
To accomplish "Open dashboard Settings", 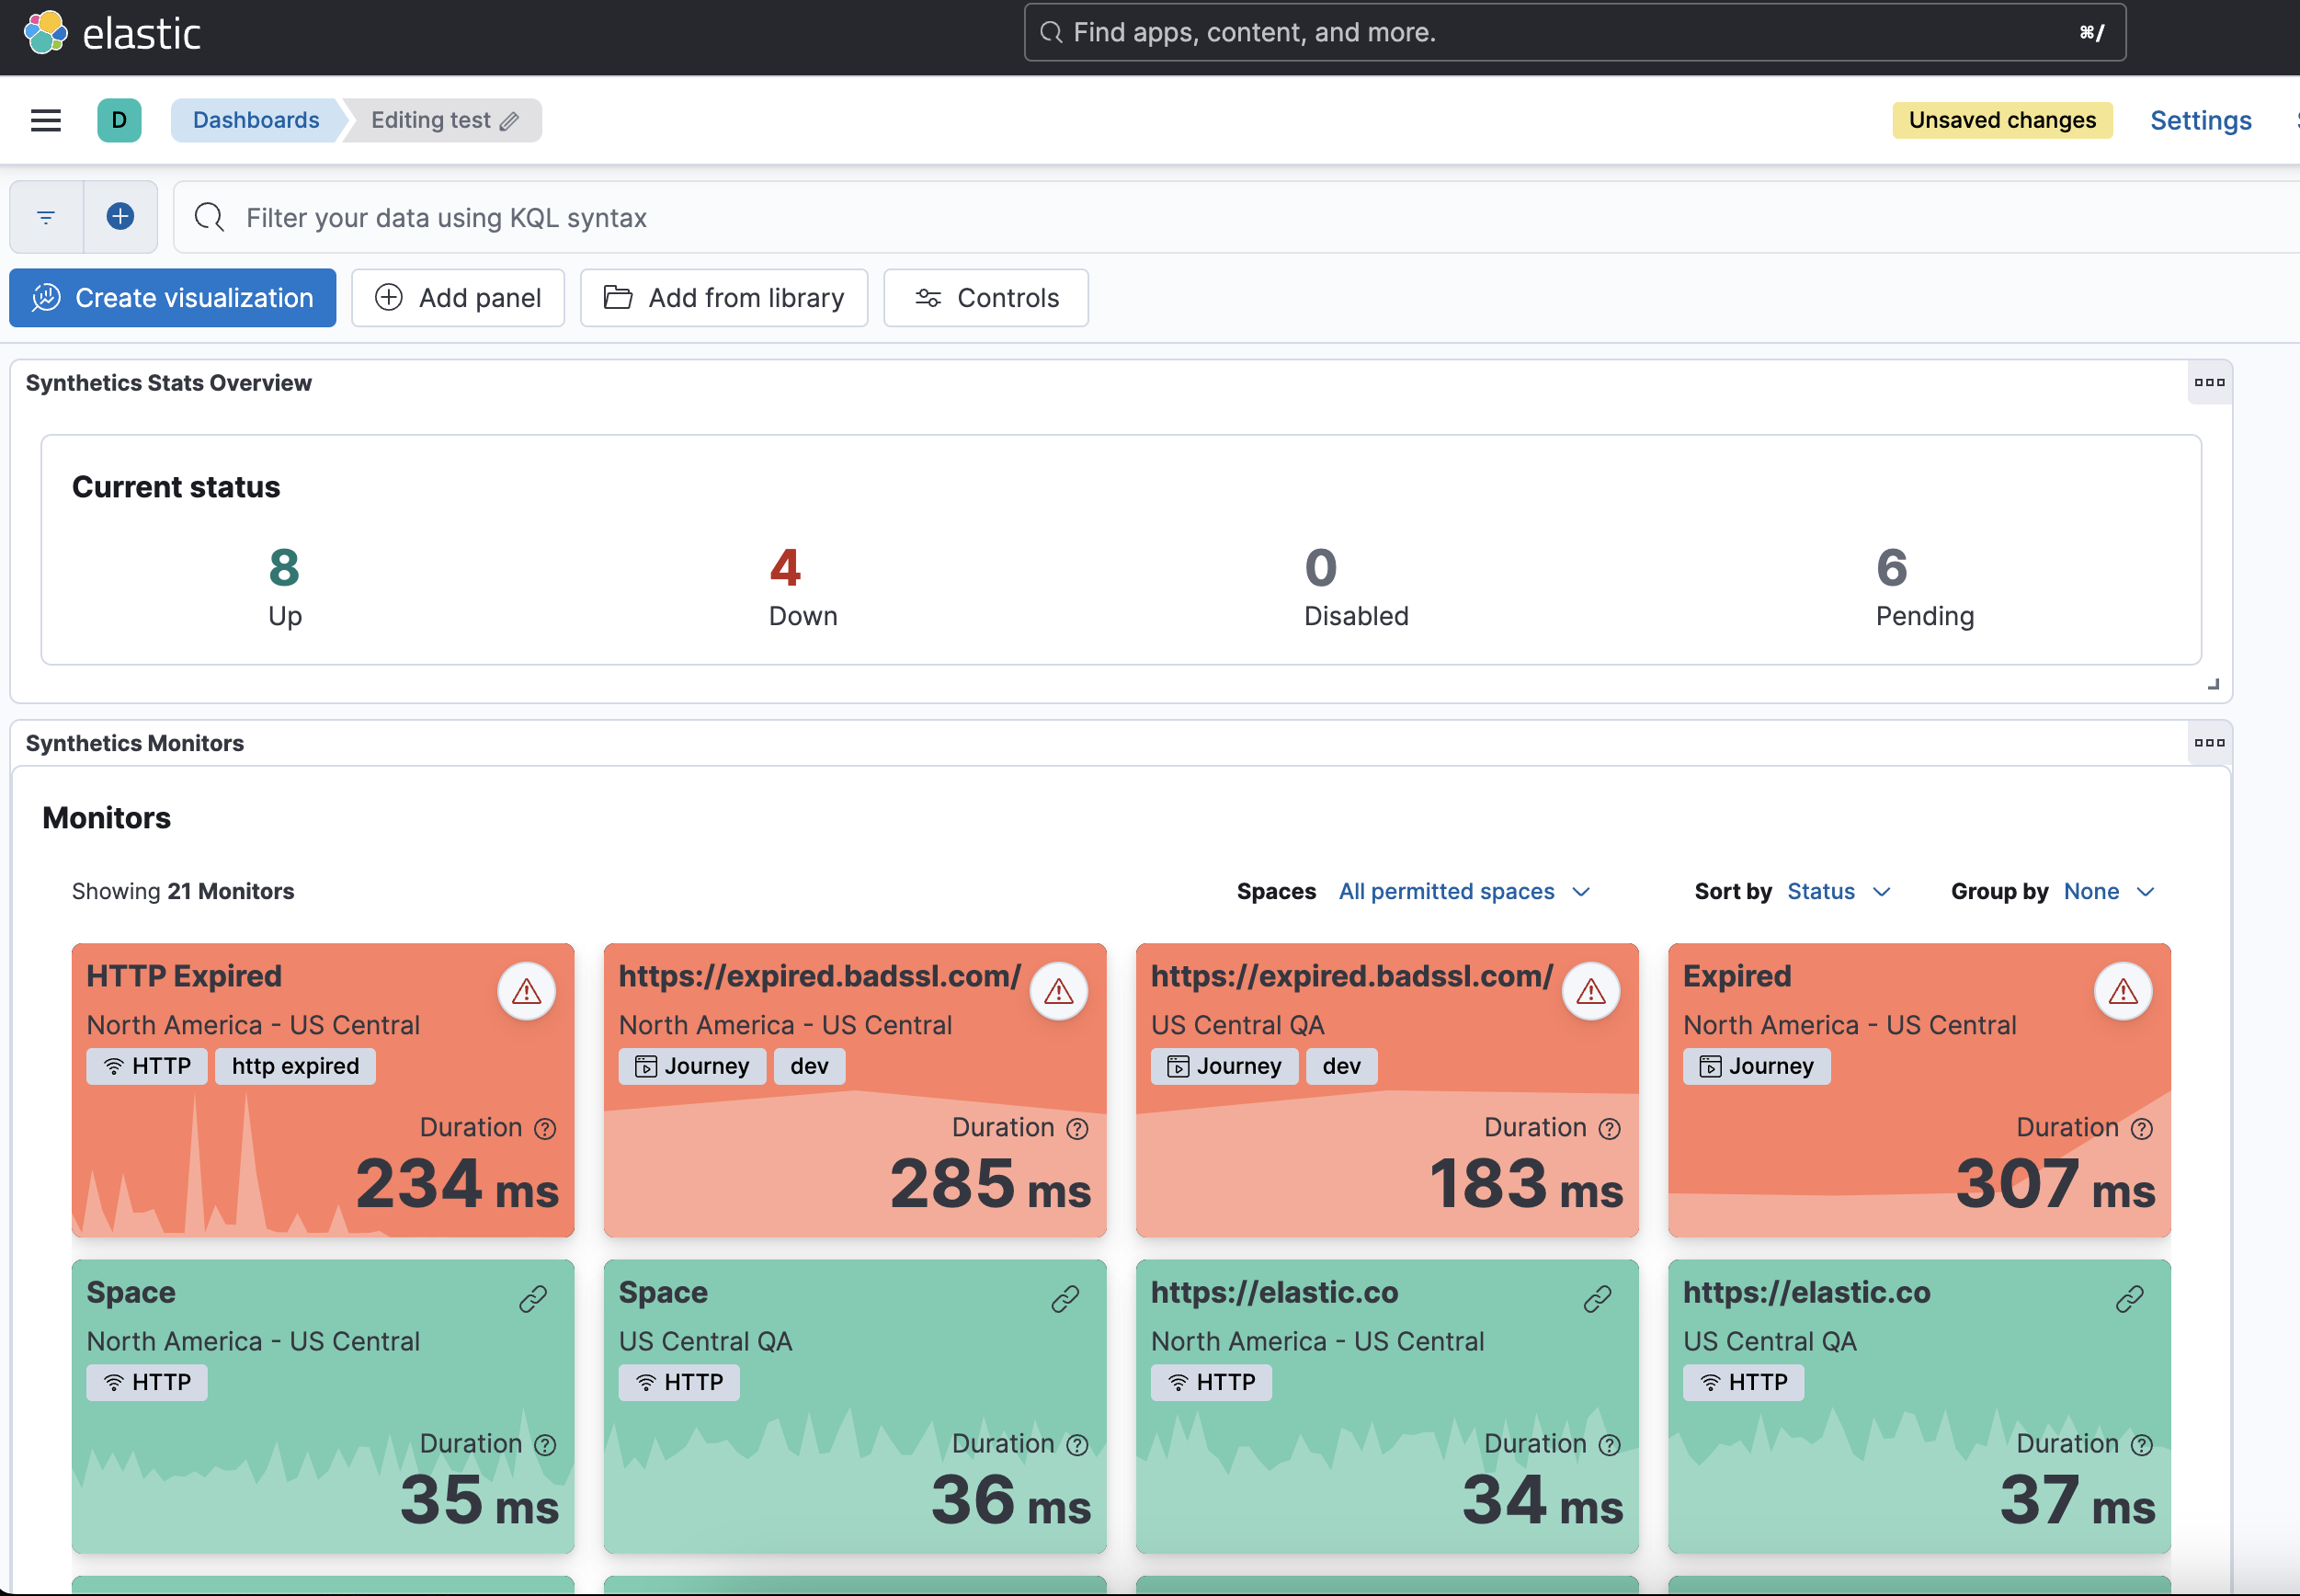I will pos(2200,120).
